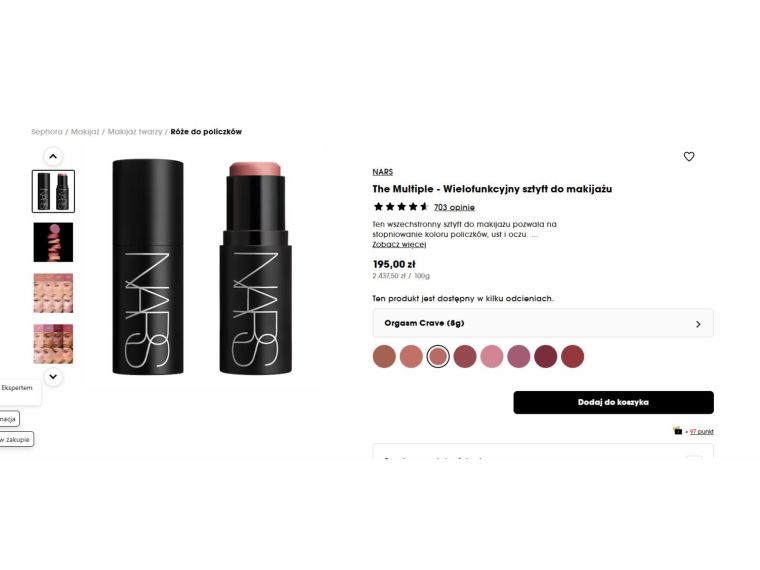Add product to wishlist with heart icon
Image resolution: width=760 pixels, height=570 pixels.
click(x=689, y=157)
